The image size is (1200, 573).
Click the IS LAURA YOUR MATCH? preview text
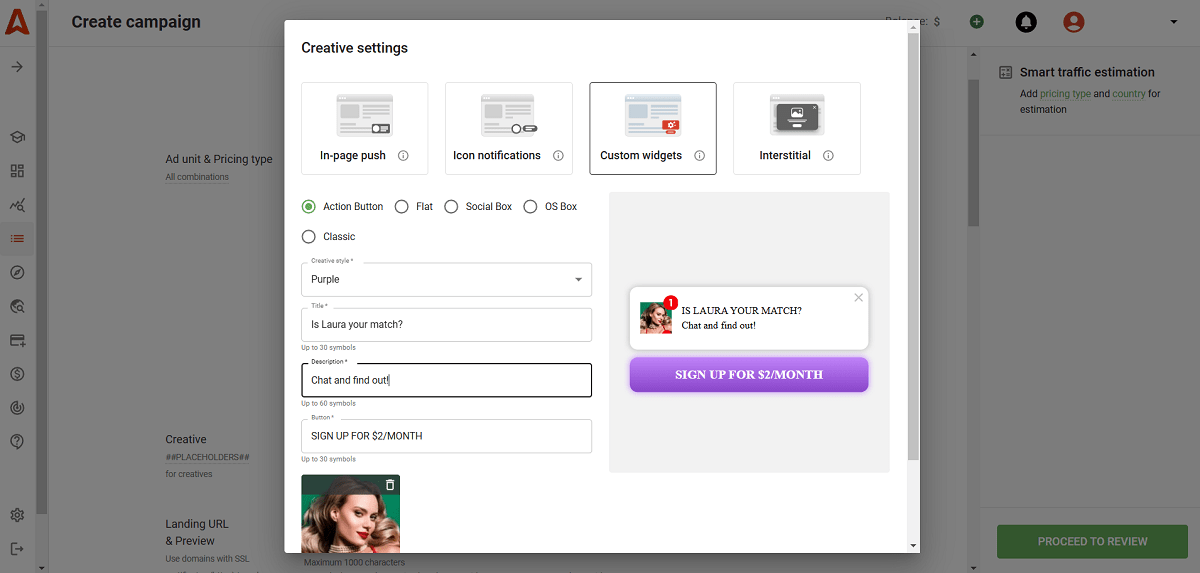[741, 311]
